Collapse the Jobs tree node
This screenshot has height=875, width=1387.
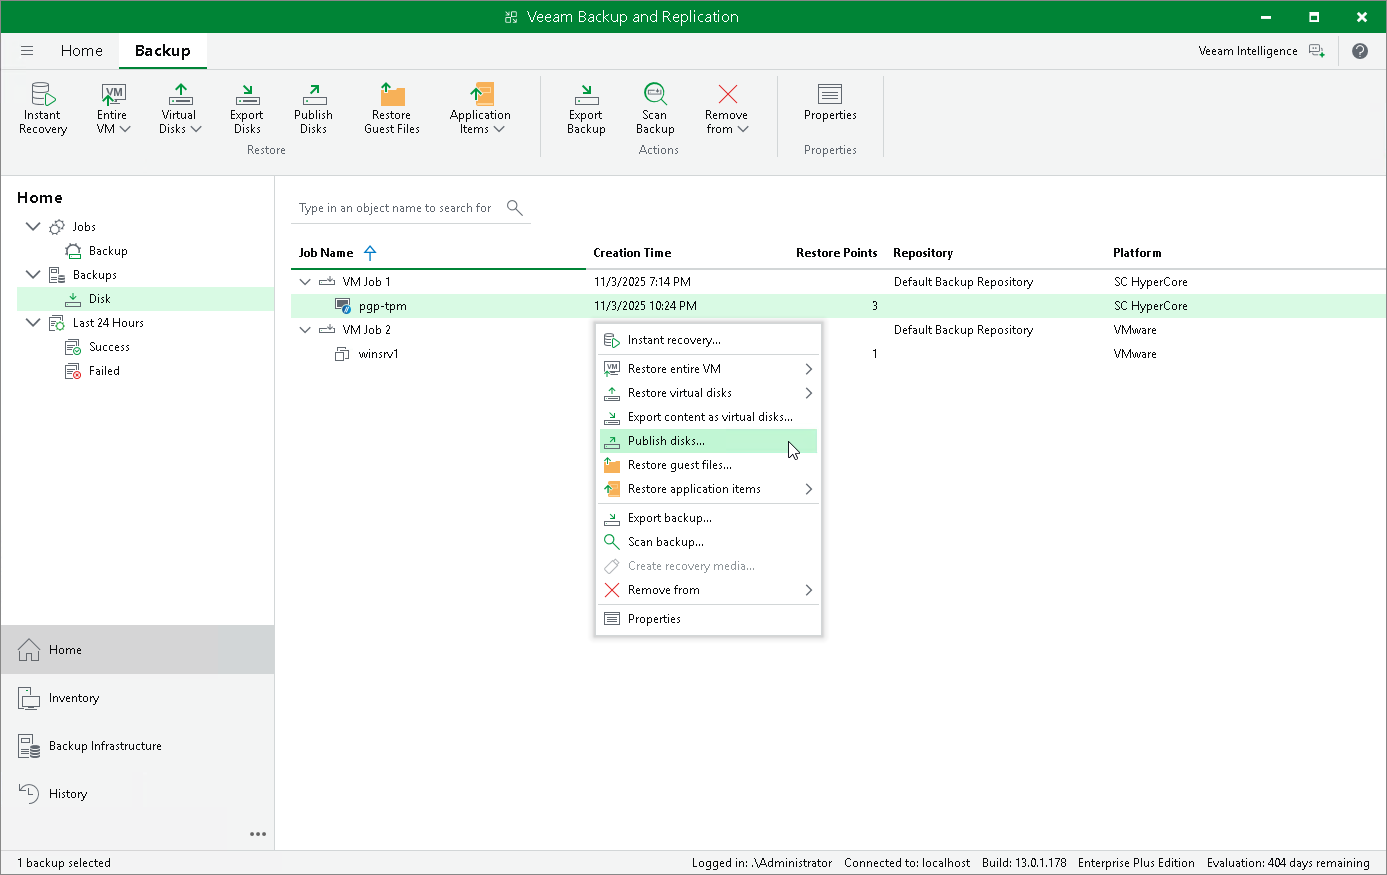(x=33, y=227)
